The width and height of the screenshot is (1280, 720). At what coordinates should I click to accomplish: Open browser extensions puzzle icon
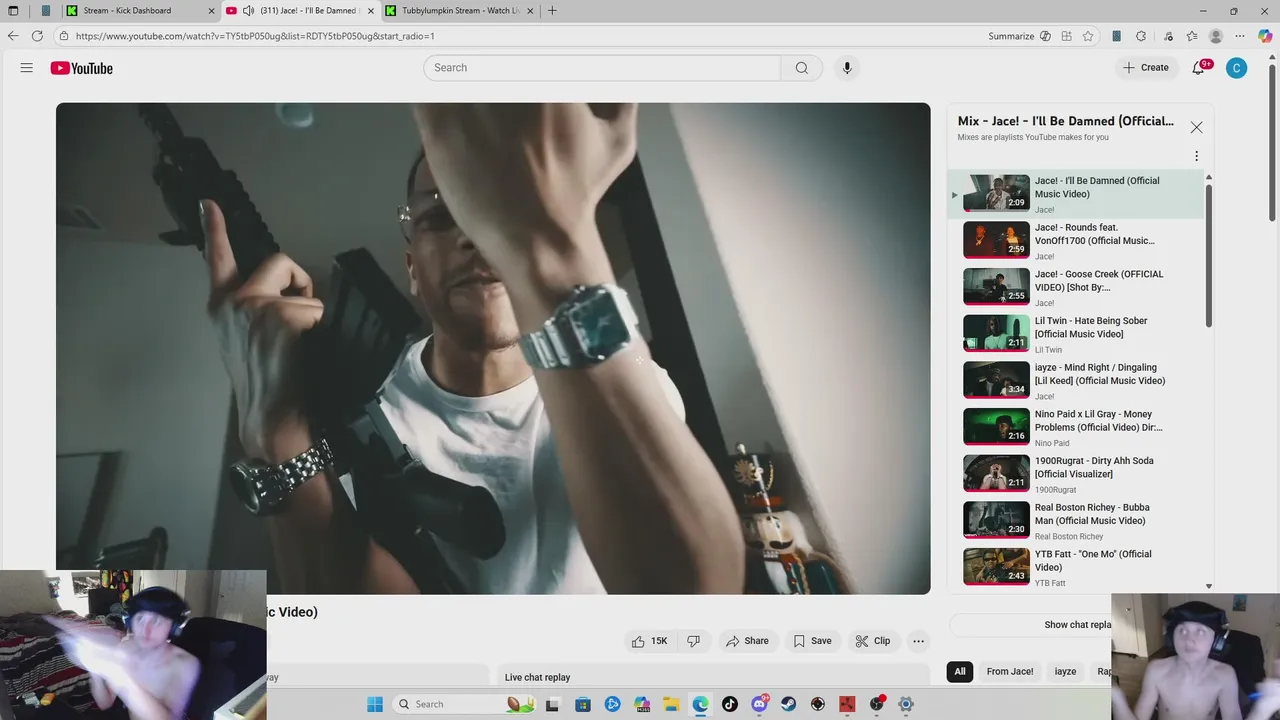(1141, 36)
